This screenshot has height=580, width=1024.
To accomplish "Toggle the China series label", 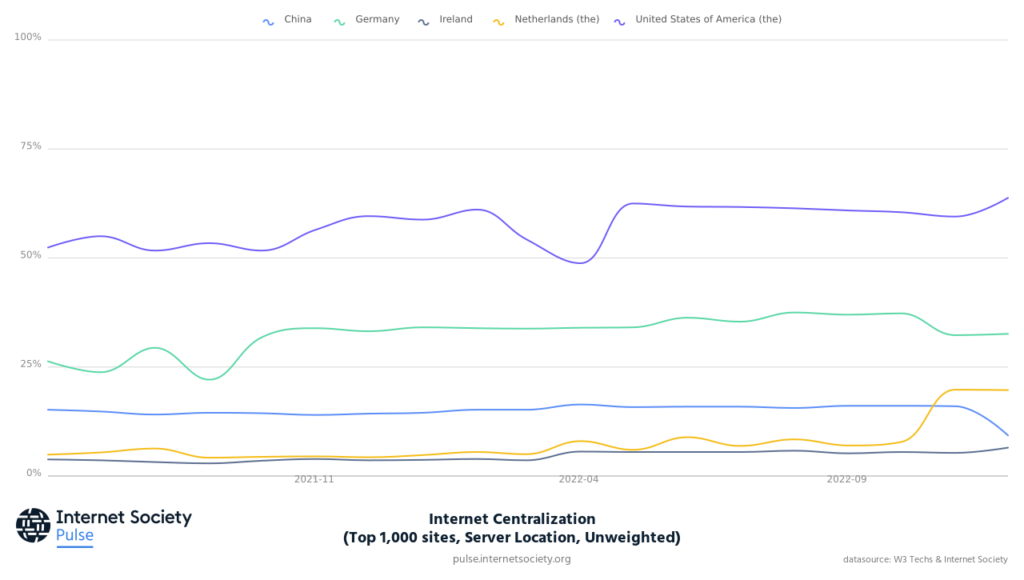I will [297, 19].
